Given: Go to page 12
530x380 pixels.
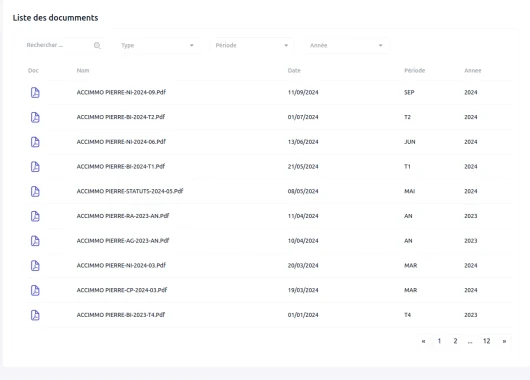Looking at the screenshot, I should click(x=486, y=341).
